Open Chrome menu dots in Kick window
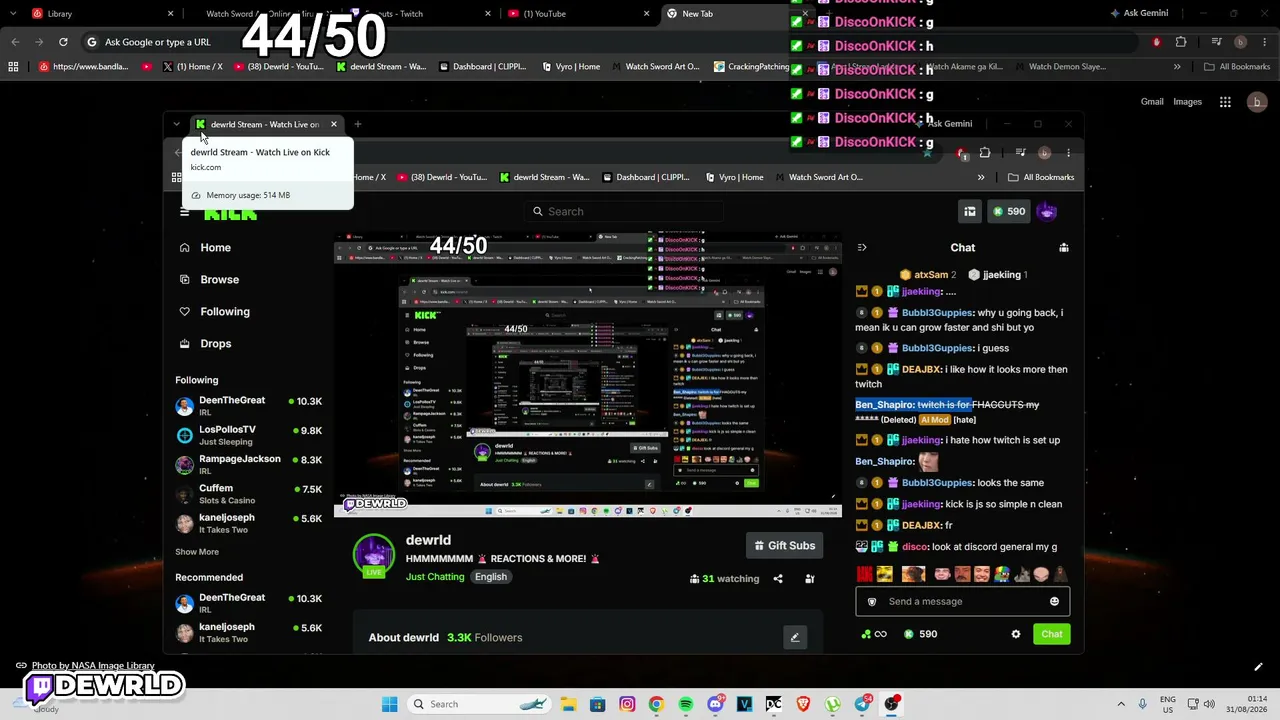The image size is (1280, 720). click(1068, 153)
